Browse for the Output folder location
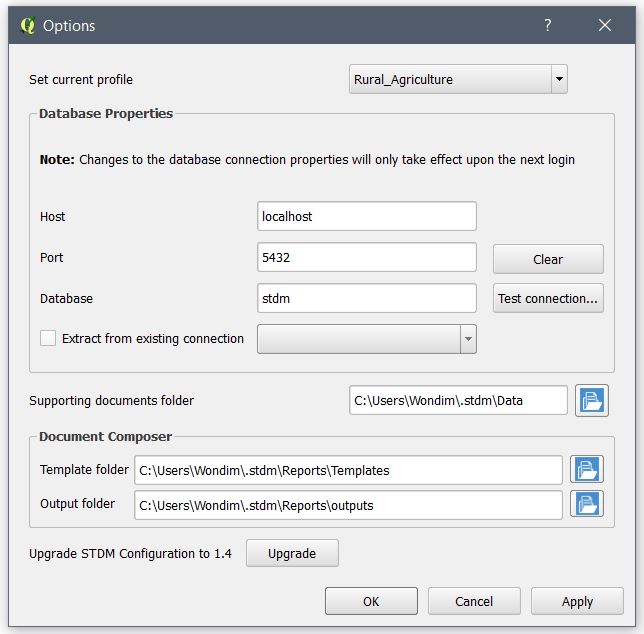Screen dimensions: 644x634 pyautogui.click(x=586, y=503)
